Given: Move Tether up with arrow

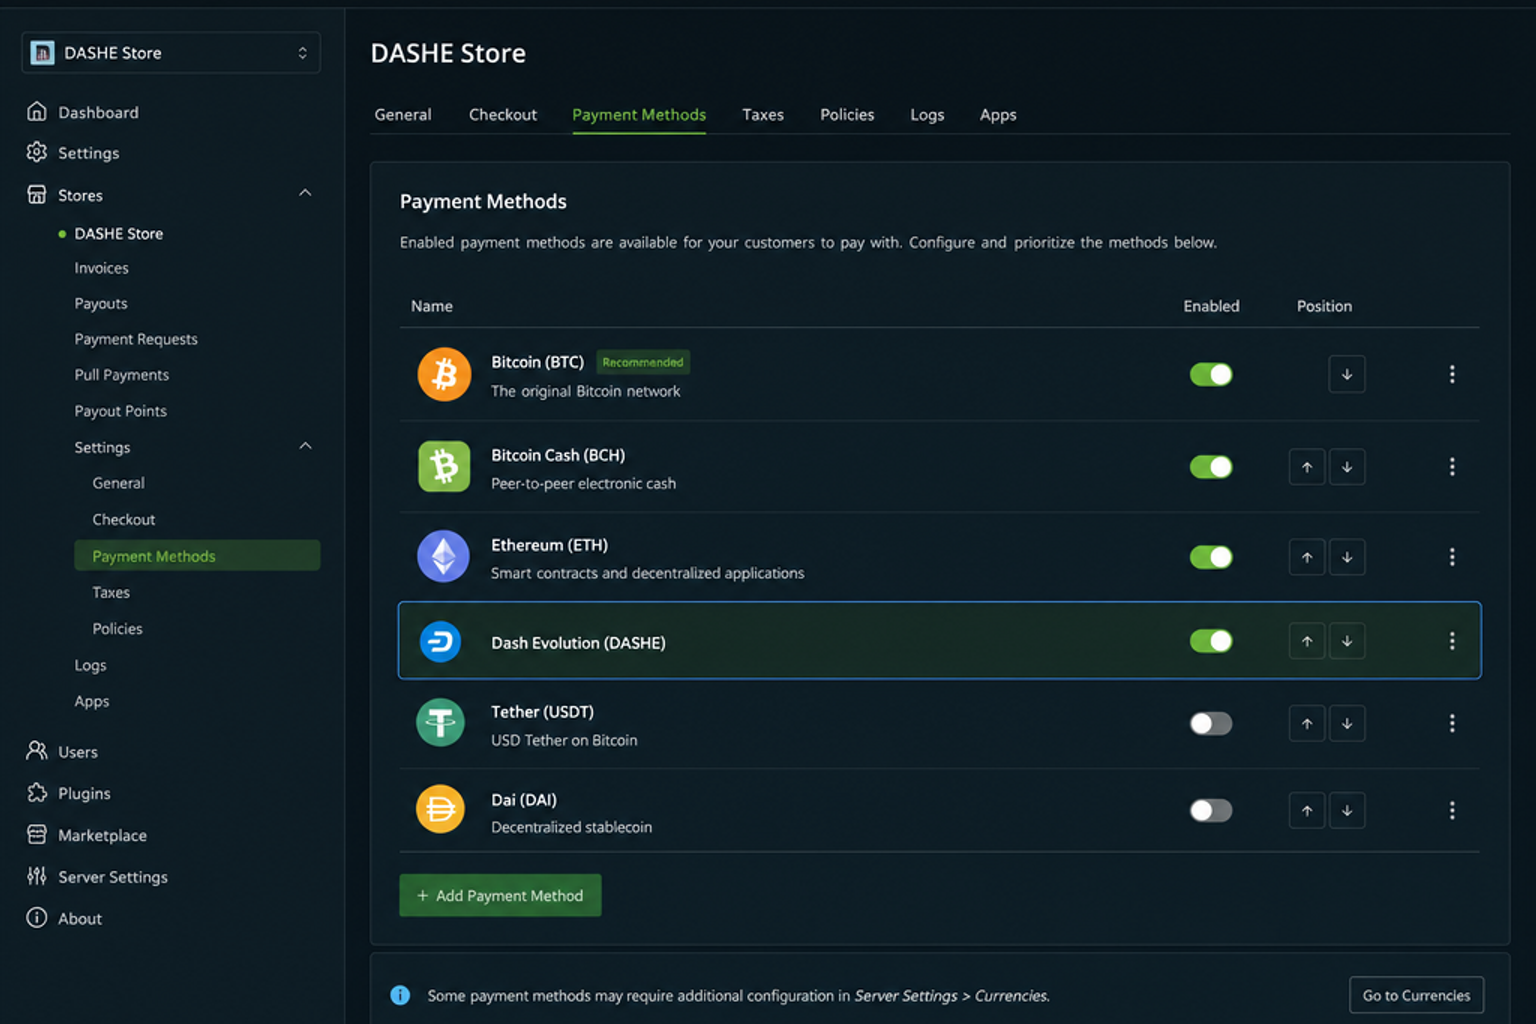Looking at the screenshot, I should coord(1307,723).
